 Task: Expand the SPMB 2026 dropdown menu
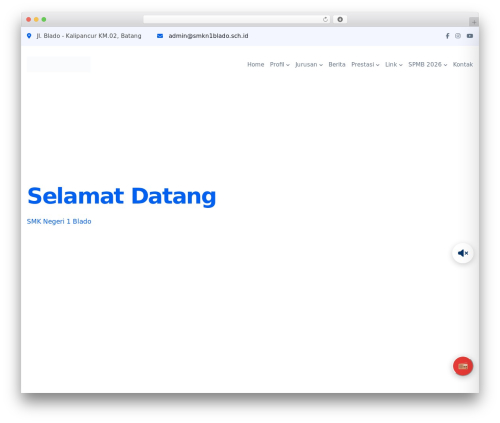coord(427,64)
